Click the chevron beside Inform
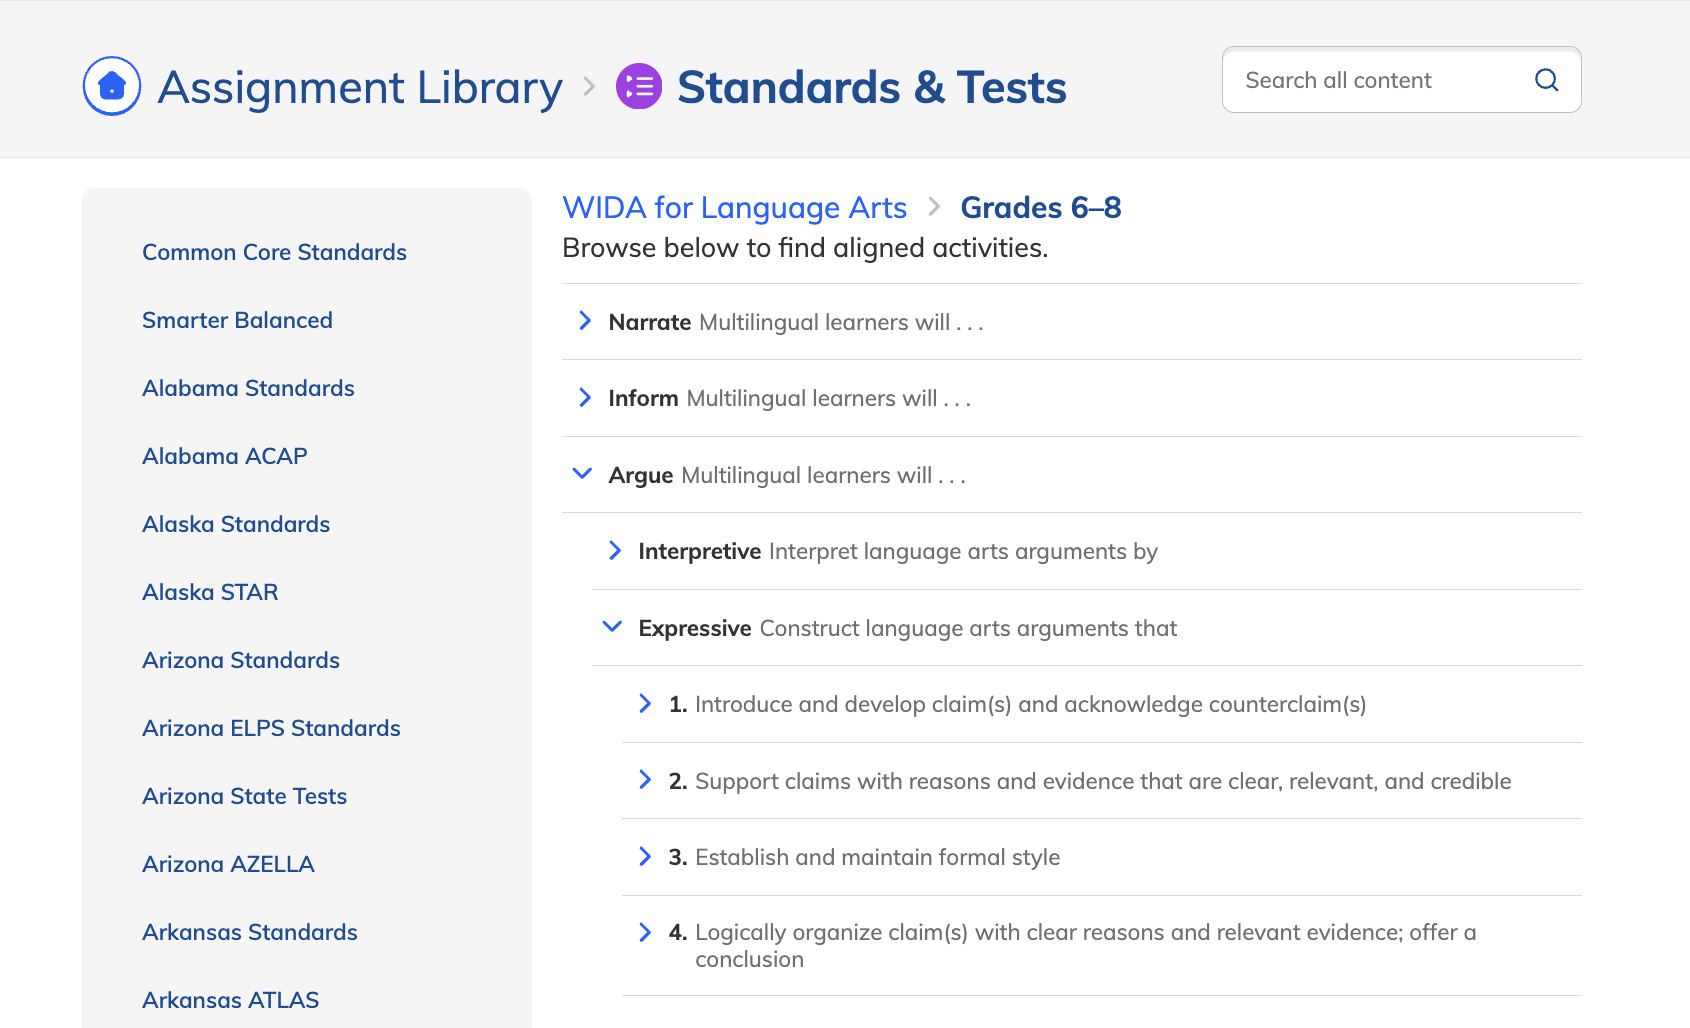The height and width of the screenshot is (1028, 1690). (584, 397)
